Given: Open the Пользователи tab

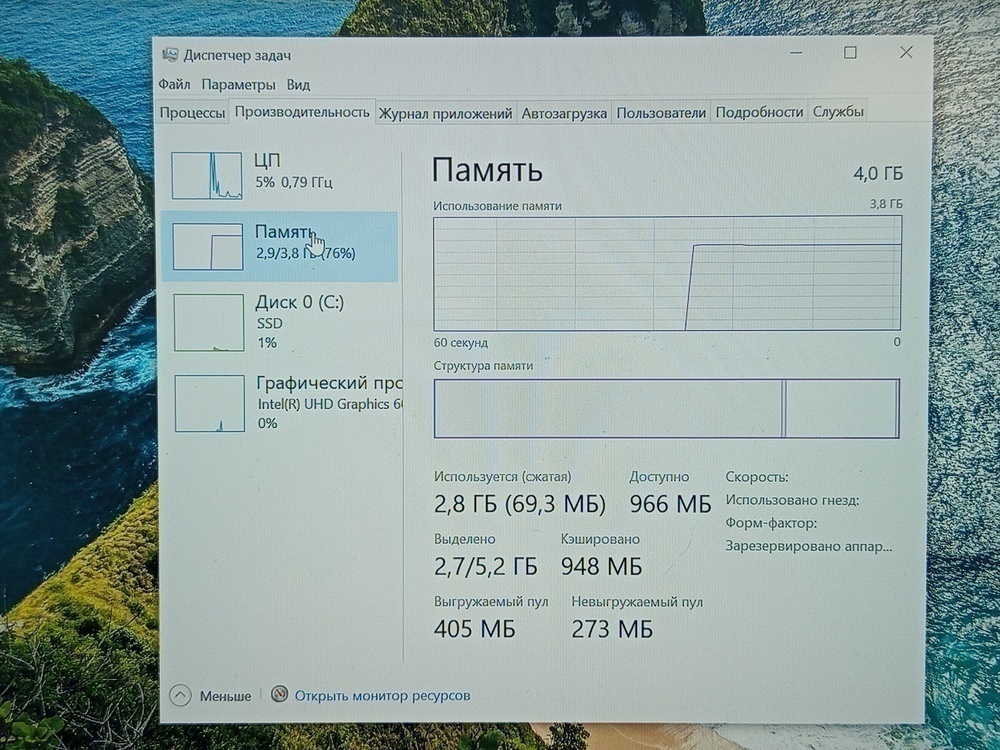Looking at the screenshot, I should [x=661, y=113].
